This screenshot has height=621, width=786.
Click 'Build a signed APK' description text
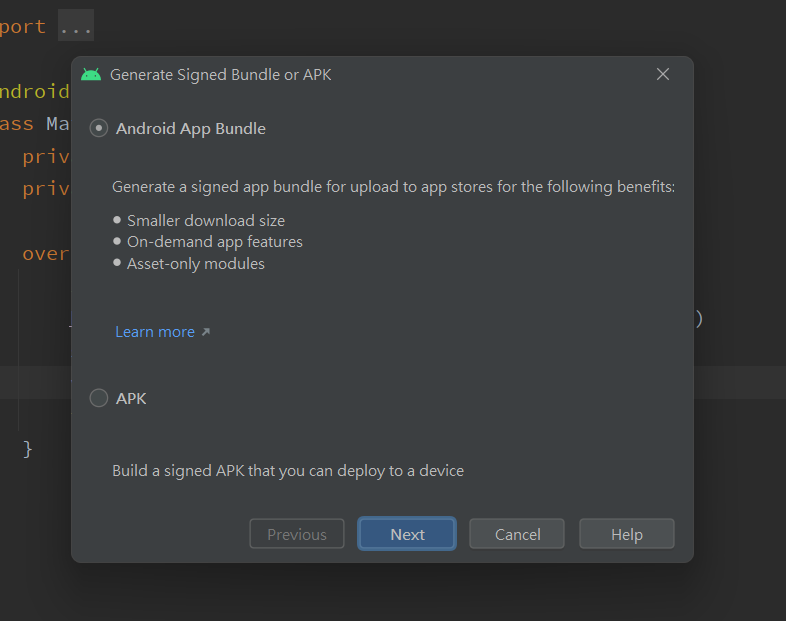coord(288,471)
